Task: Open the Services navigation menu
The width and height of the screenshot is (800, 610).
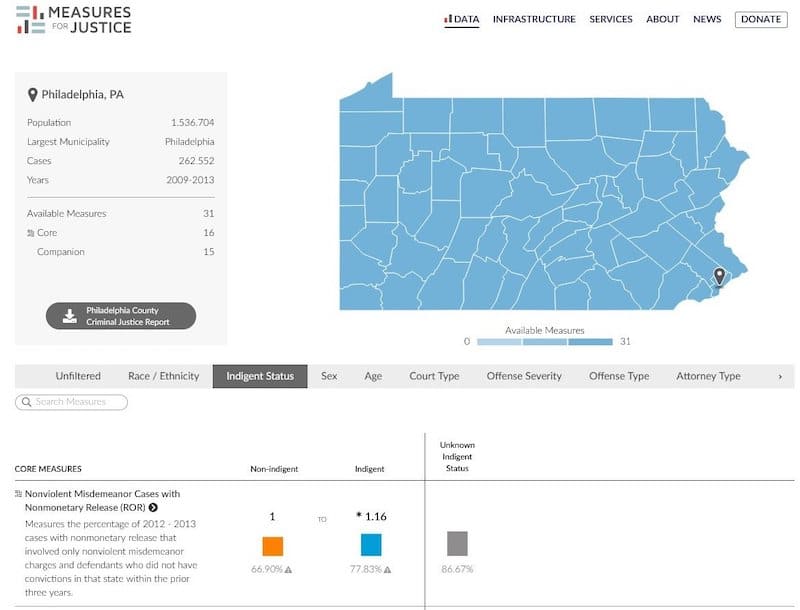Action: click(x=610, y=19)
